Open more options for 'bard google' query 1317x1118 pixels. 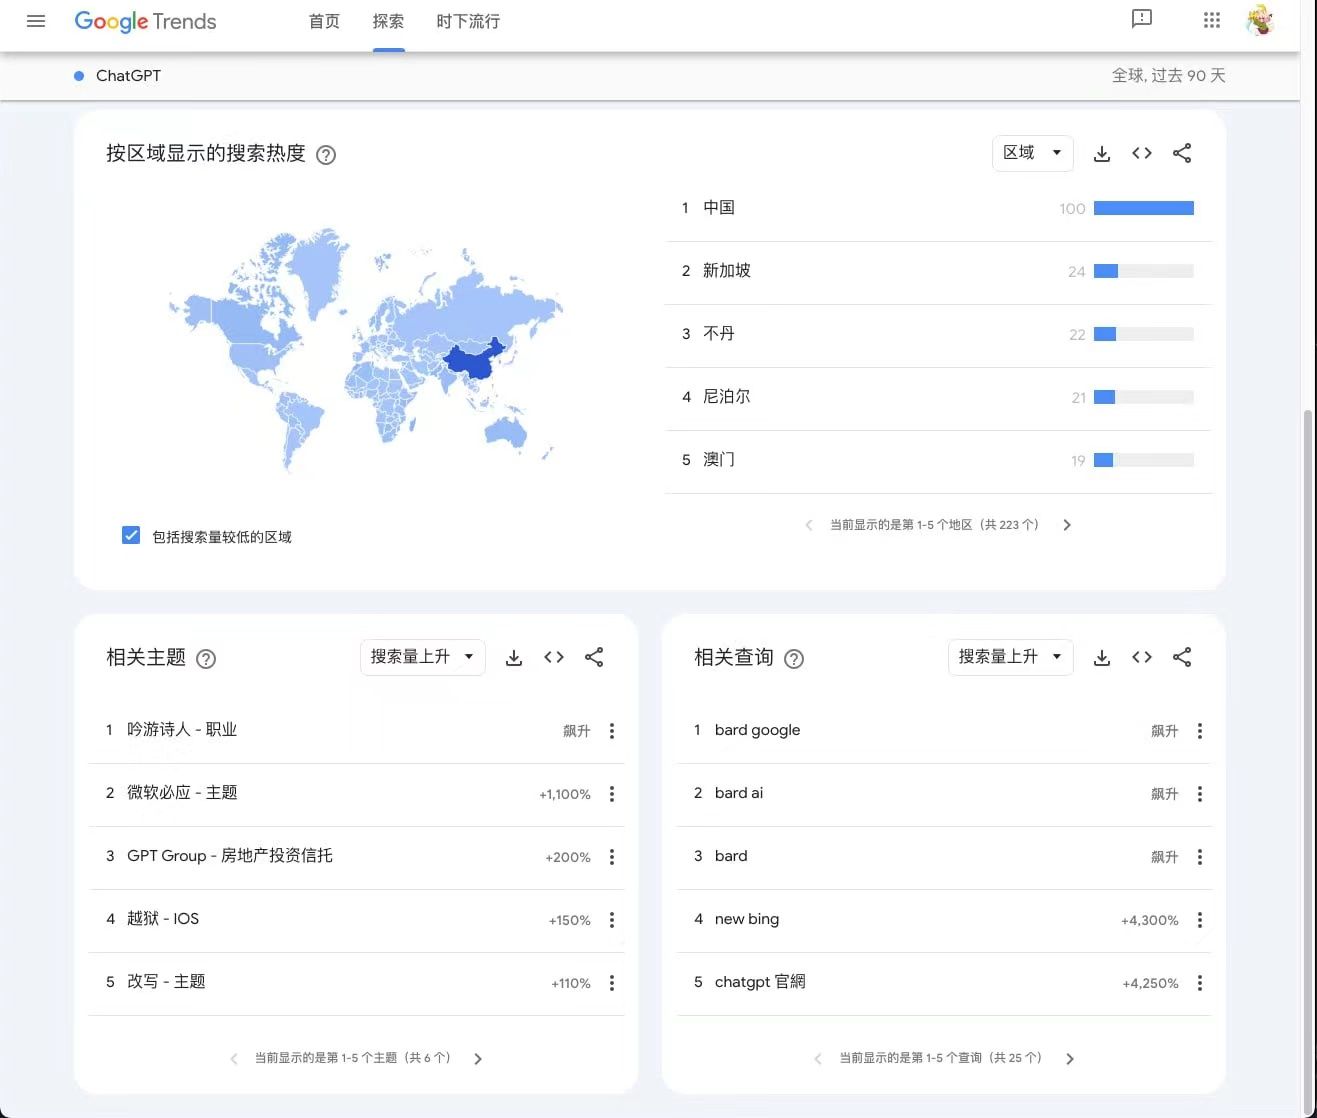pyautogui.click(x=1199, y=731)
